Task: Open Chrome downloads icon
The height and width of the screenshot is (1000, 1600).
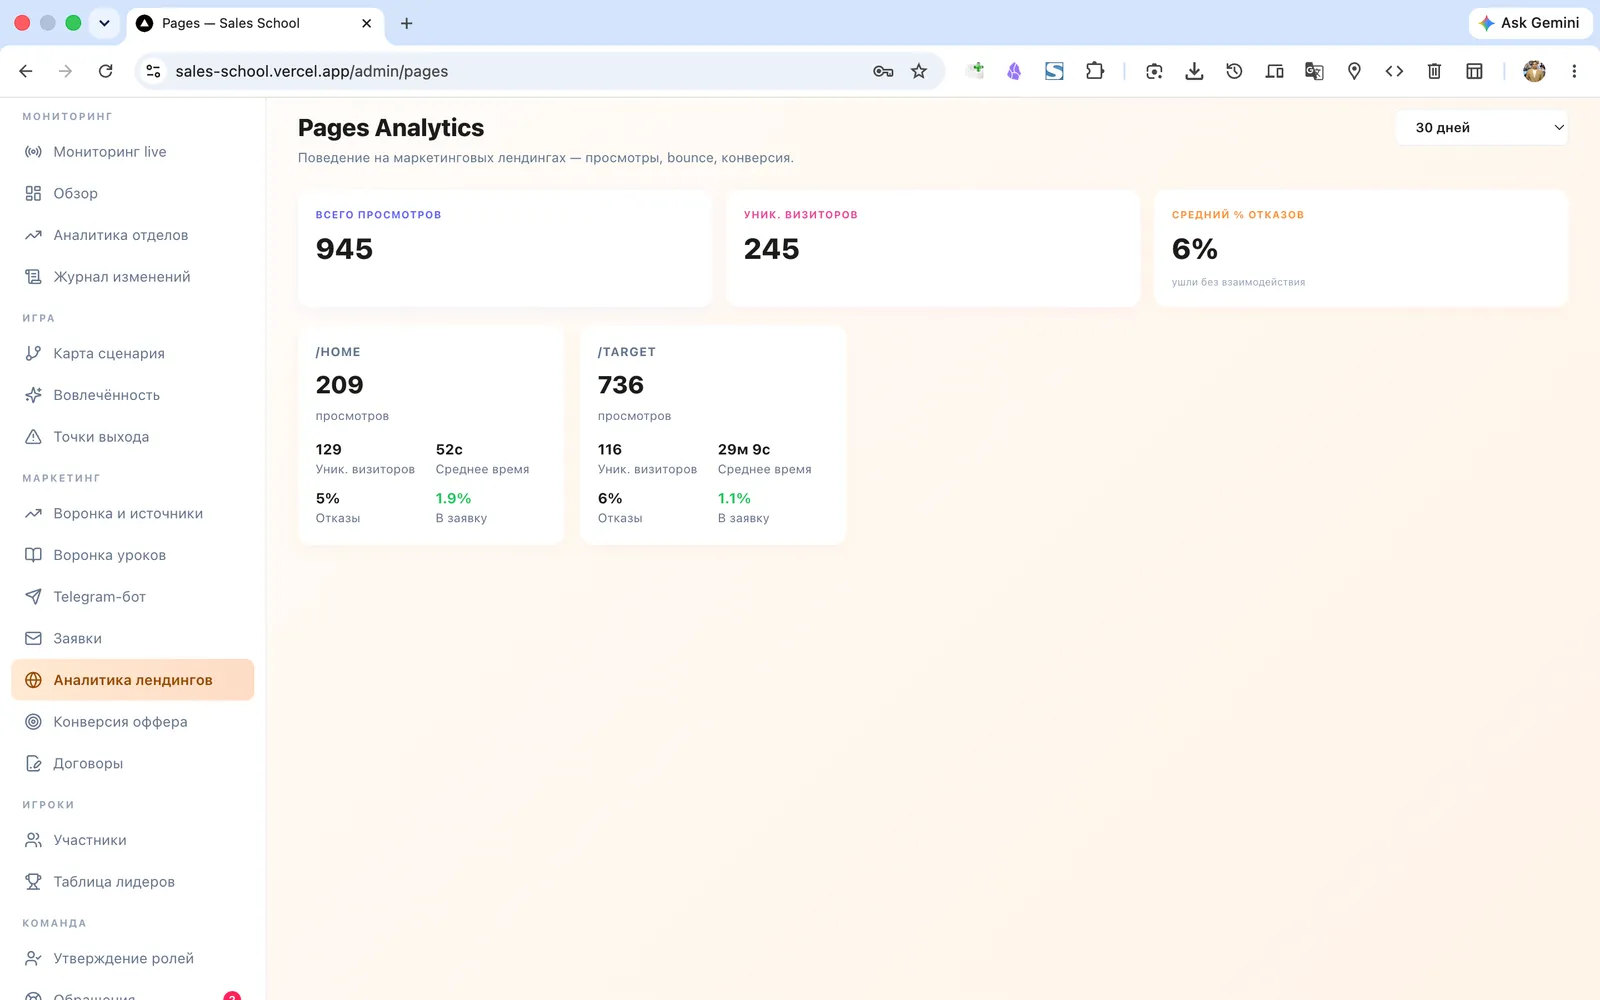Action: [x=1194, y=71]
